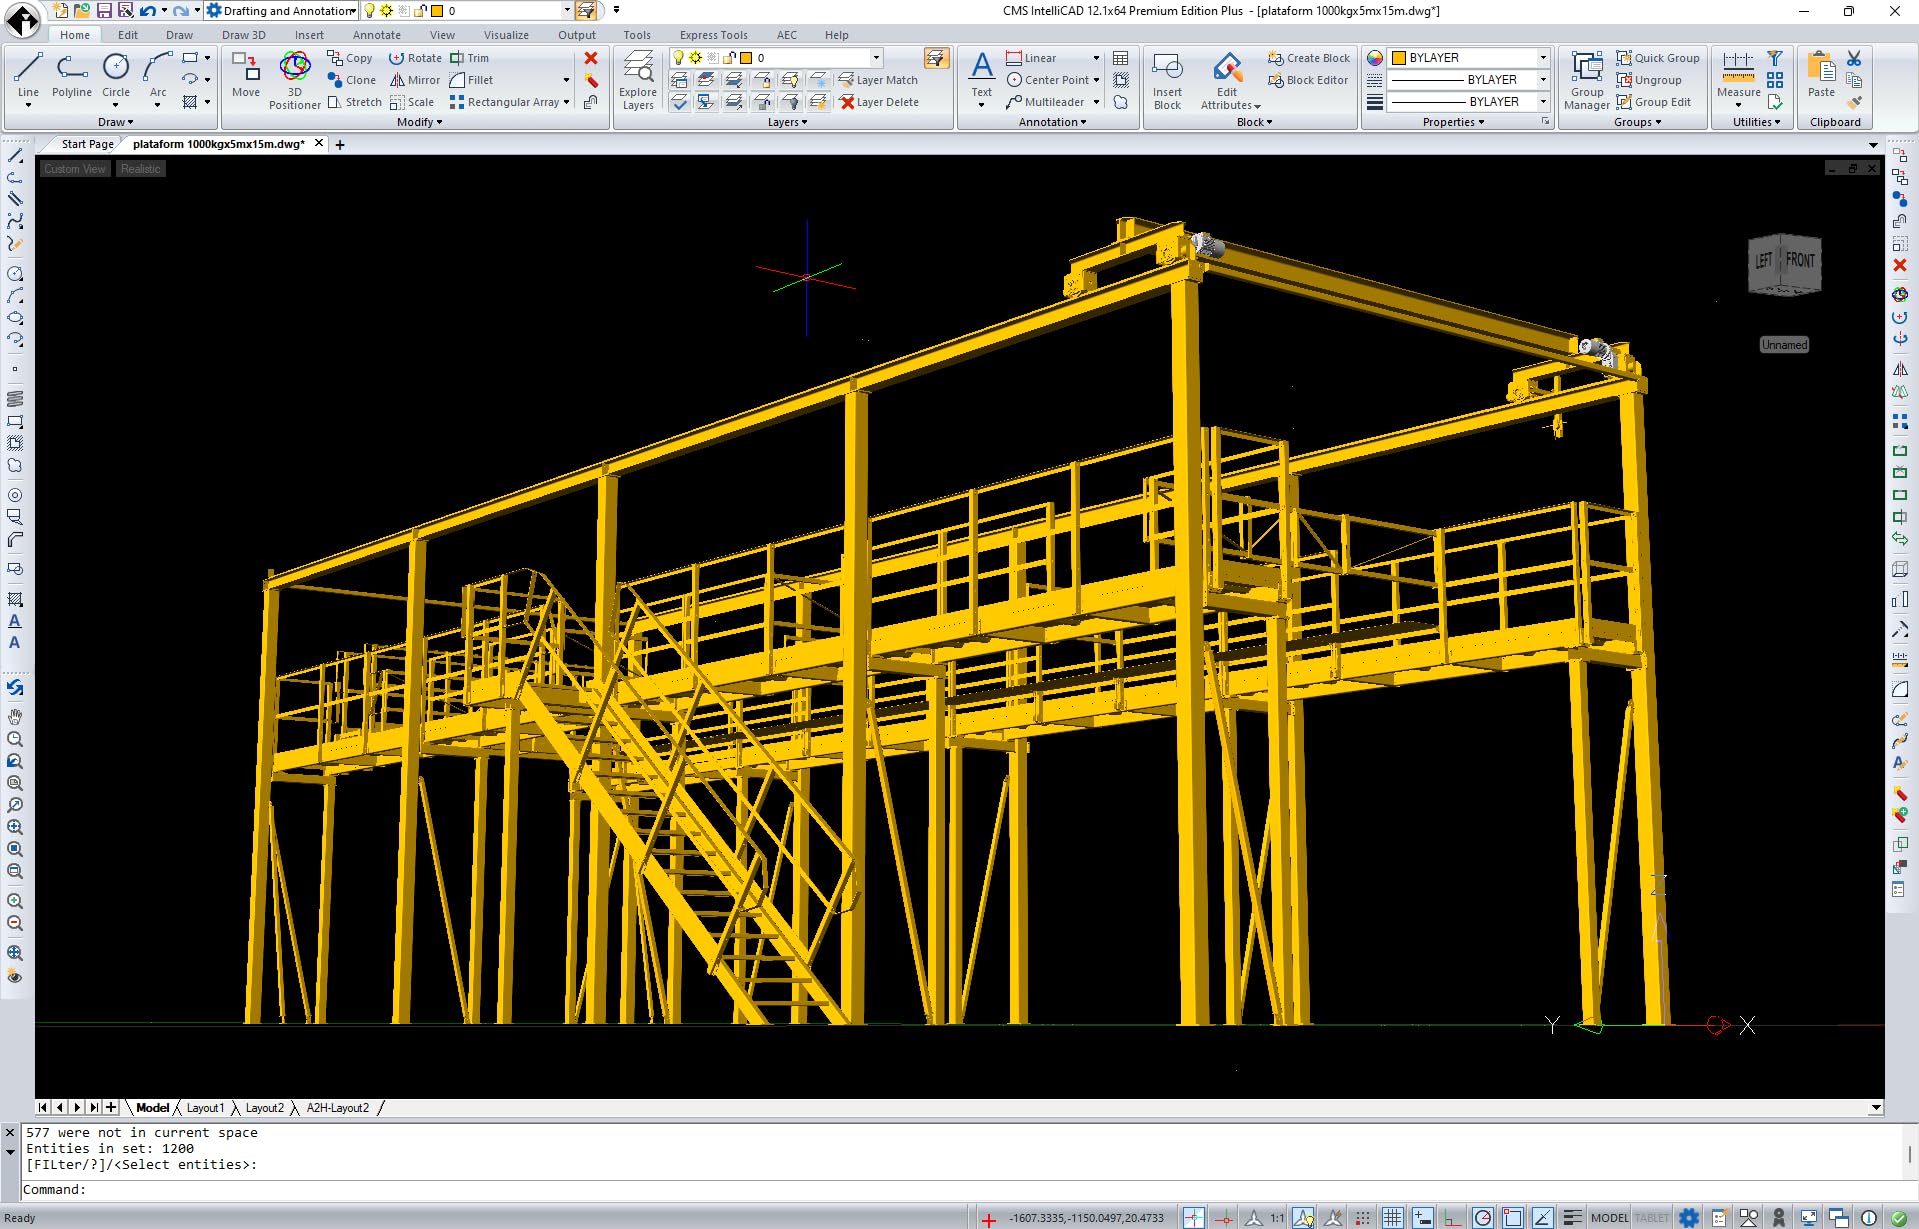Toggle entity snap tracking in status bar

point(1542,1217)
